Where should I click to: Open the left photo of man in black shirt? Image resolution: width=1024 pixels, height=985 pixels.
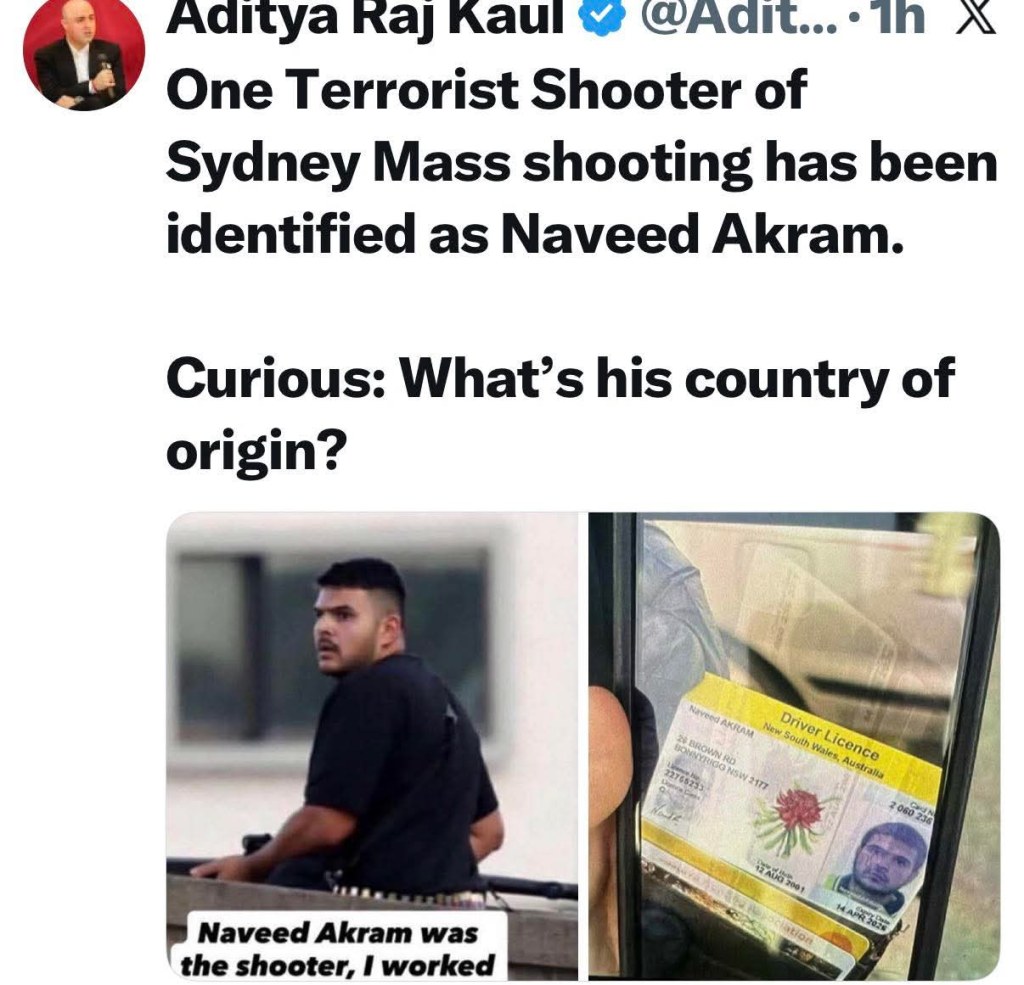372,746
